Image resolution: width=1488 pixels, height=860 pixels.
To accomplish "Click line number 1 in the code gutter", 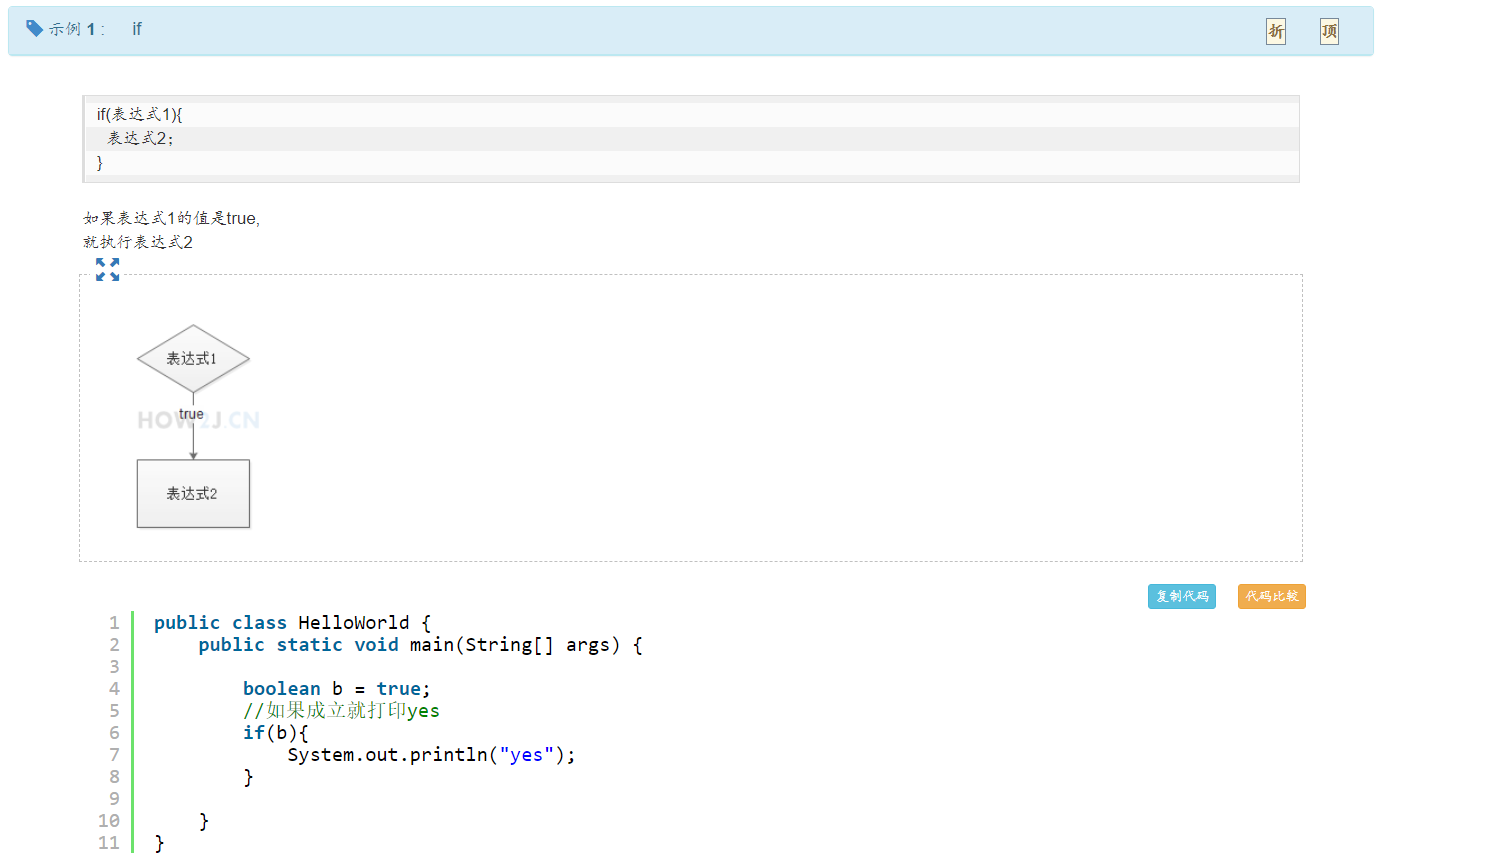I will tap(114, 623).
